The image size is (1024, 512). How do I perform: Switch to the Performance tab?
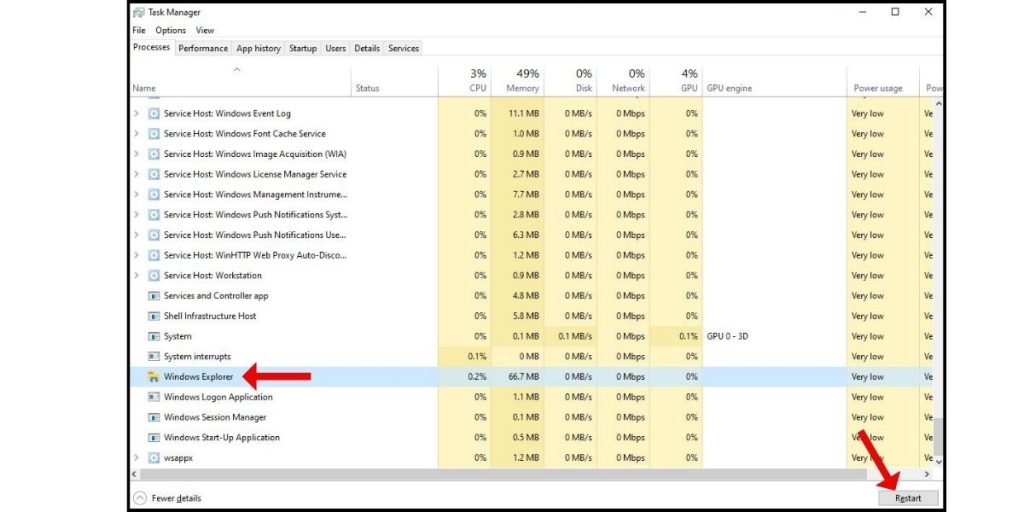coord(203,48)
